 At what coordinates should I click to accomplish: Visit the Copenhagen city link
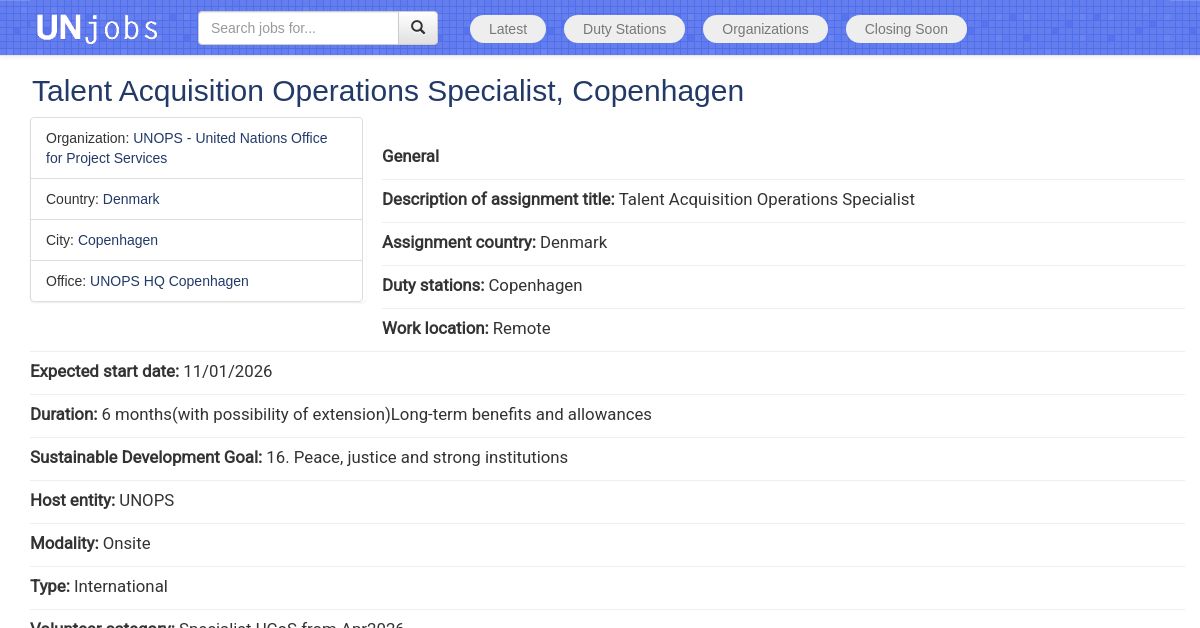click(x=118, y=240)
